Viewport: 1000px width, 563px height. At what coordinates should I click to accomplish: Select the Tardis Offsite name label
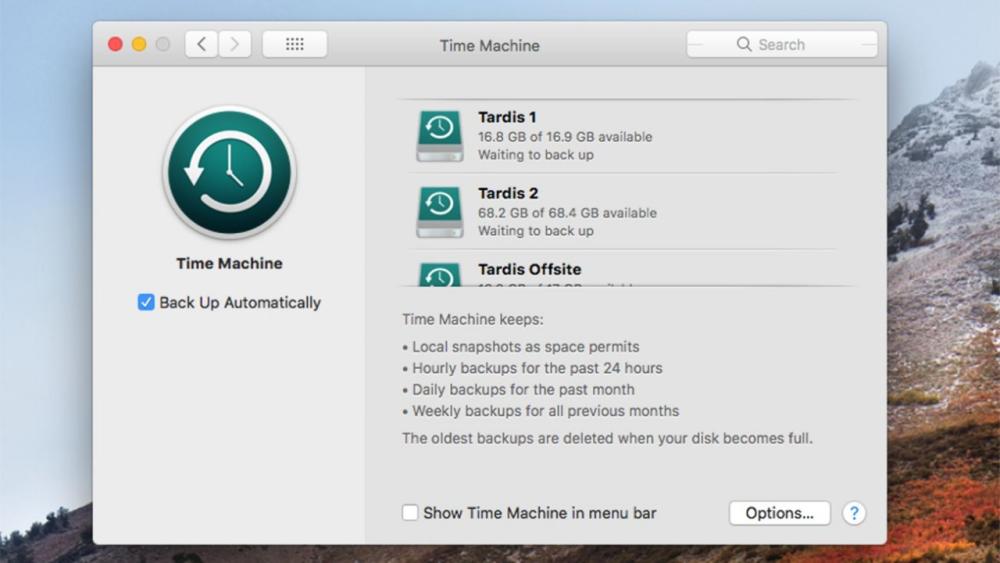[529, 269]
